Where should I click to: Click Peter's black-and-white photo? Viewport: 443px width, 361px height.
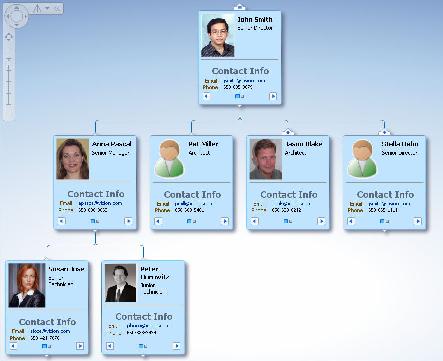(x=120, y=283)
